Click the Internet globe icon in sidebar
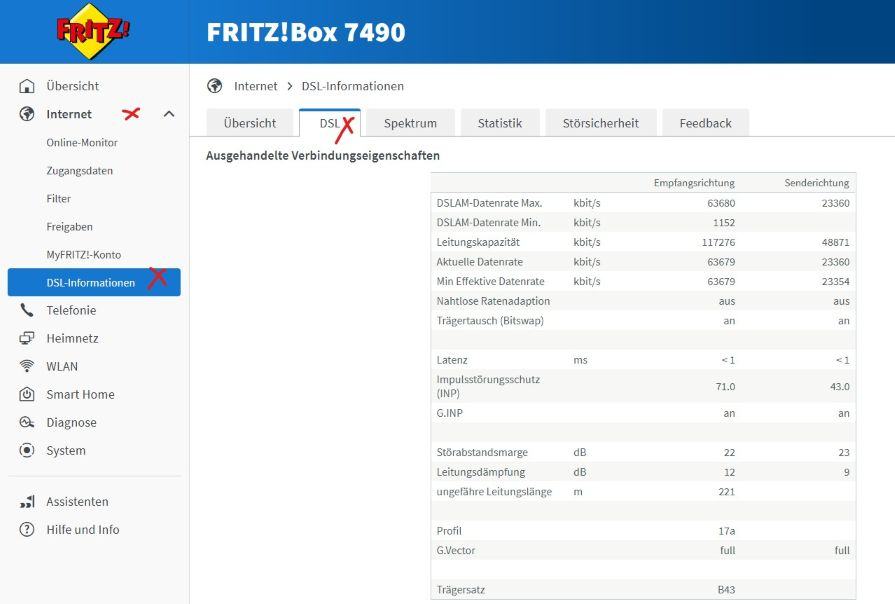Image resolution: width=895 pixels, height=604 pixels. tap(27, 114)
